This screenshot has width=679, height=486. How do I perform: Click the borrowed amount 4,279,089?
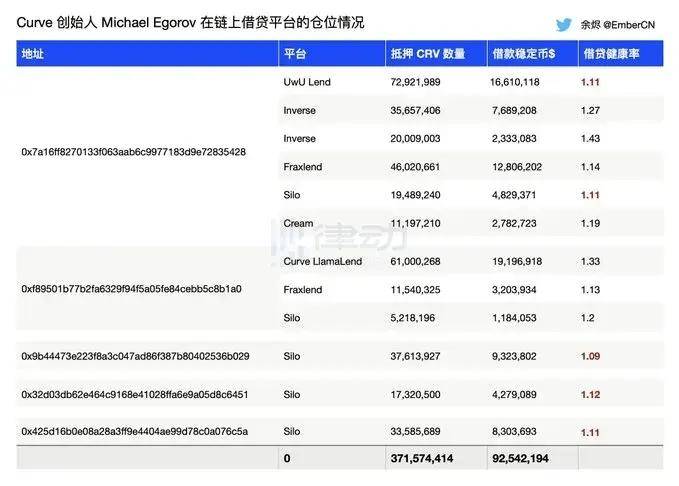(514, 395)
